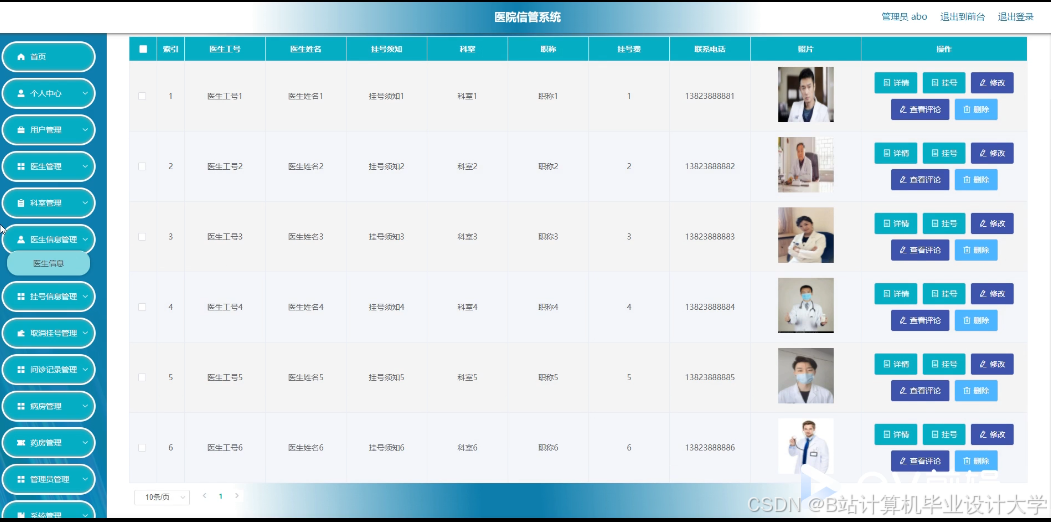Click 删除 button for 医生工号2
Viewport: 1051px width, 522px height.
coord(976,180)
